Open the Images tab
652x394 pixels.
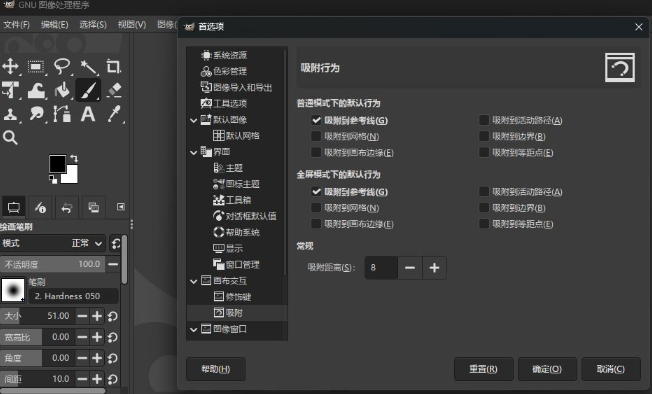pyautogui.click(x=94, y=207)
